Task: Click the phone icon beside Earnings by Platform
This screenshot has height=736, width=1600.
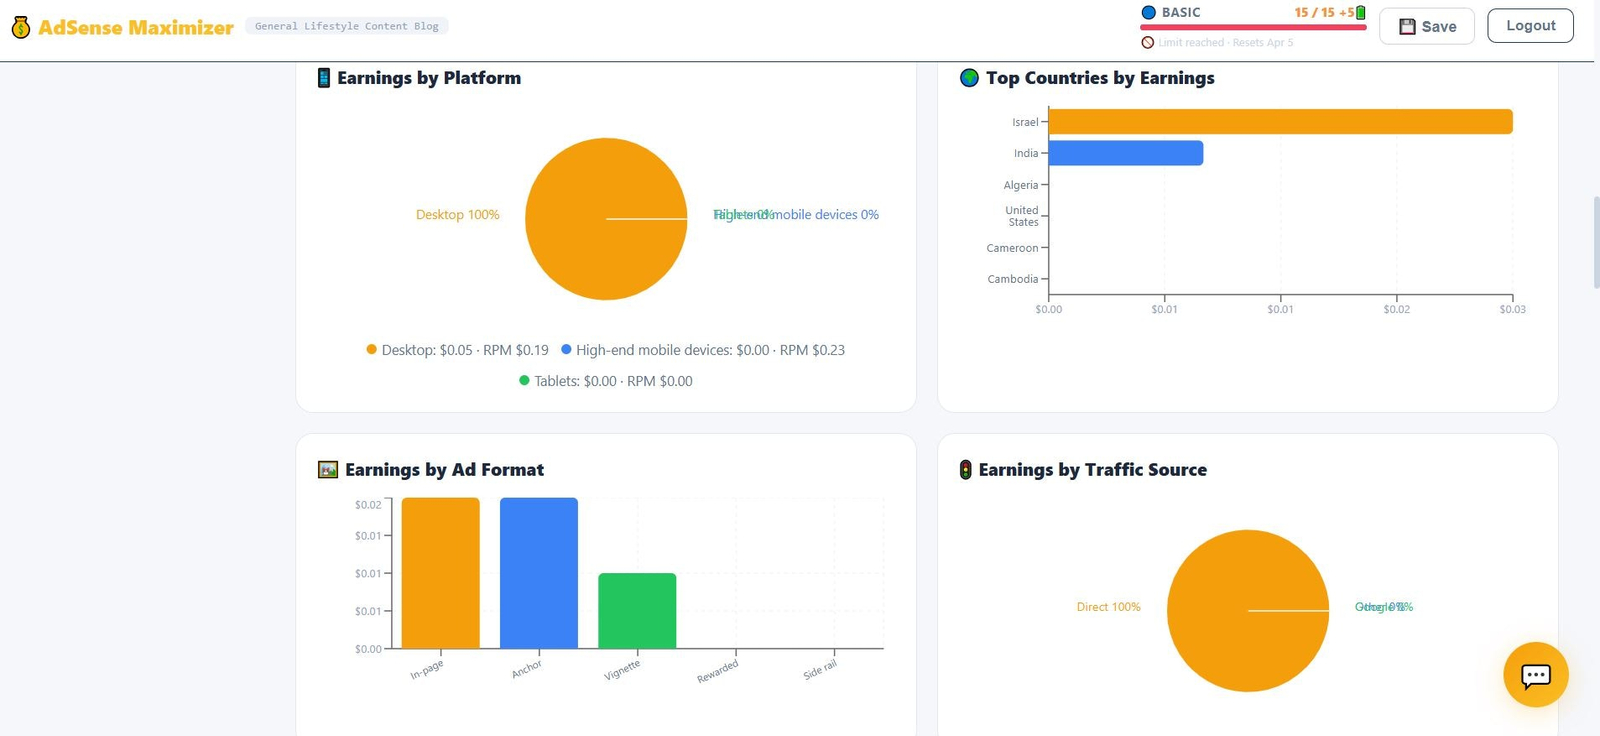Action: coord(324,78)
